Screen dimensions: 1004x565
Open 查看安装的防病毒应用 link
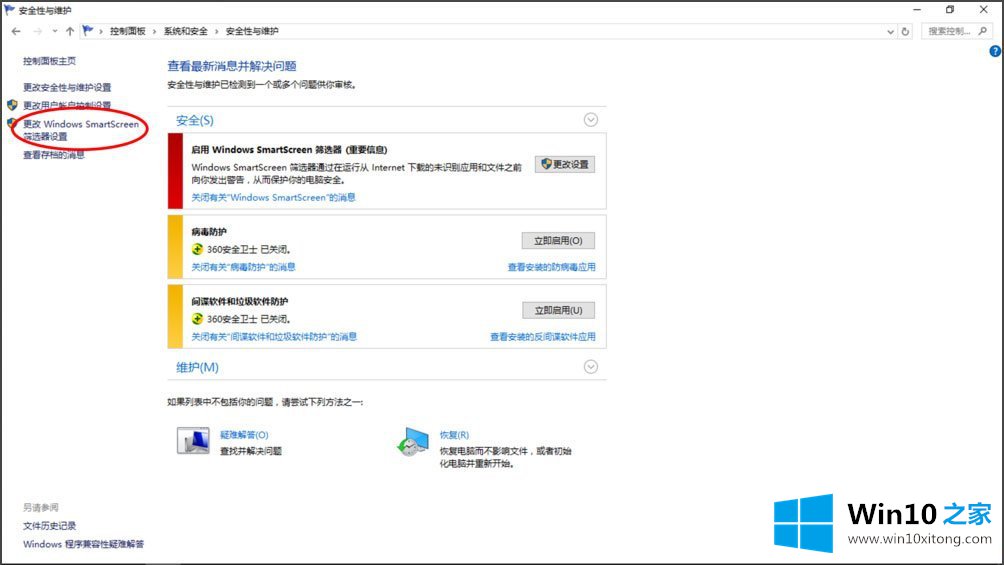[551, 266]
